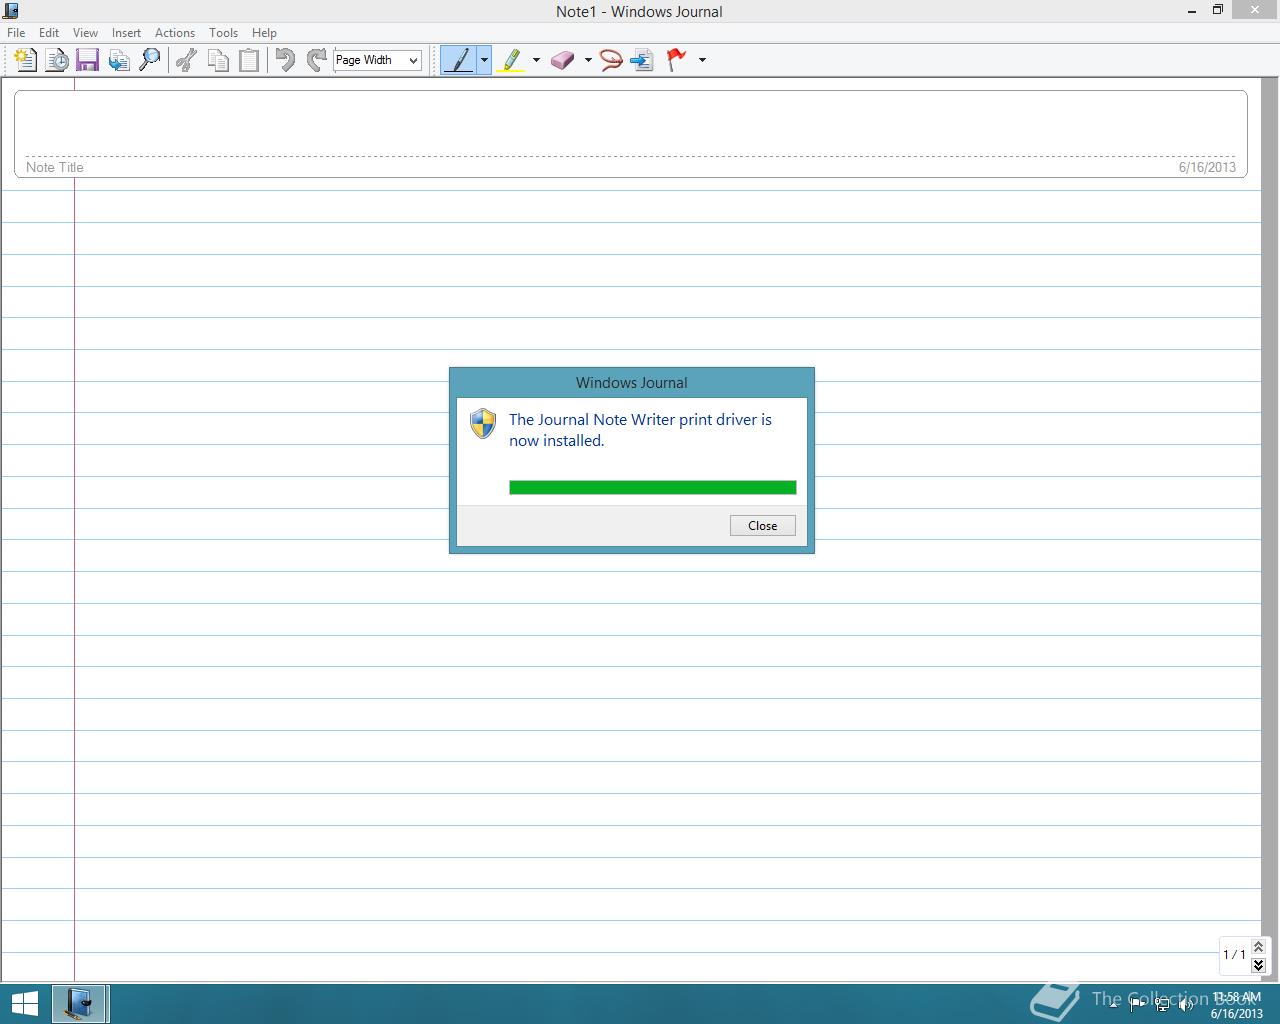Select the red Flag tool

pyautogui.click(x=677, y=60)
